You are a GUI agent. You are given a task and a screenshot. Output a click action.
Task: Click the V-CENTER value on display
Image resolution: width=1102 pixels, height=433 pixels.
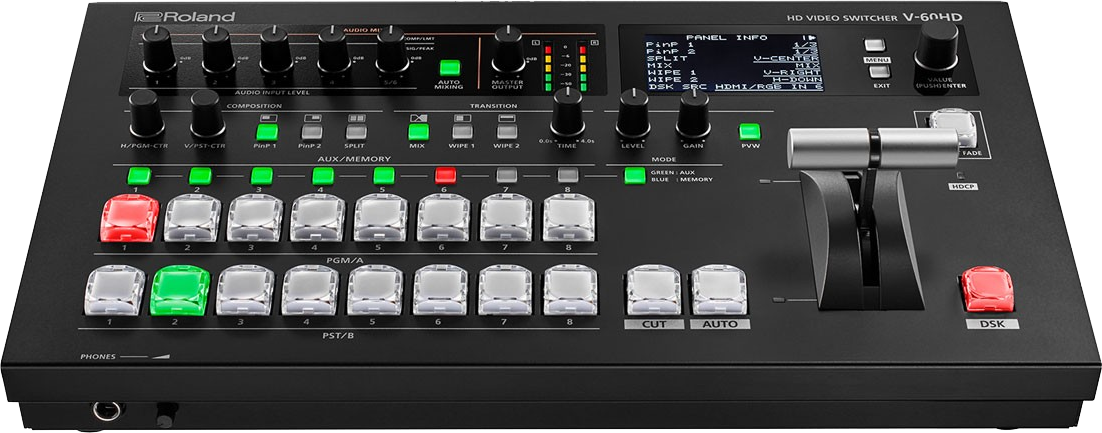pos(786,58)
